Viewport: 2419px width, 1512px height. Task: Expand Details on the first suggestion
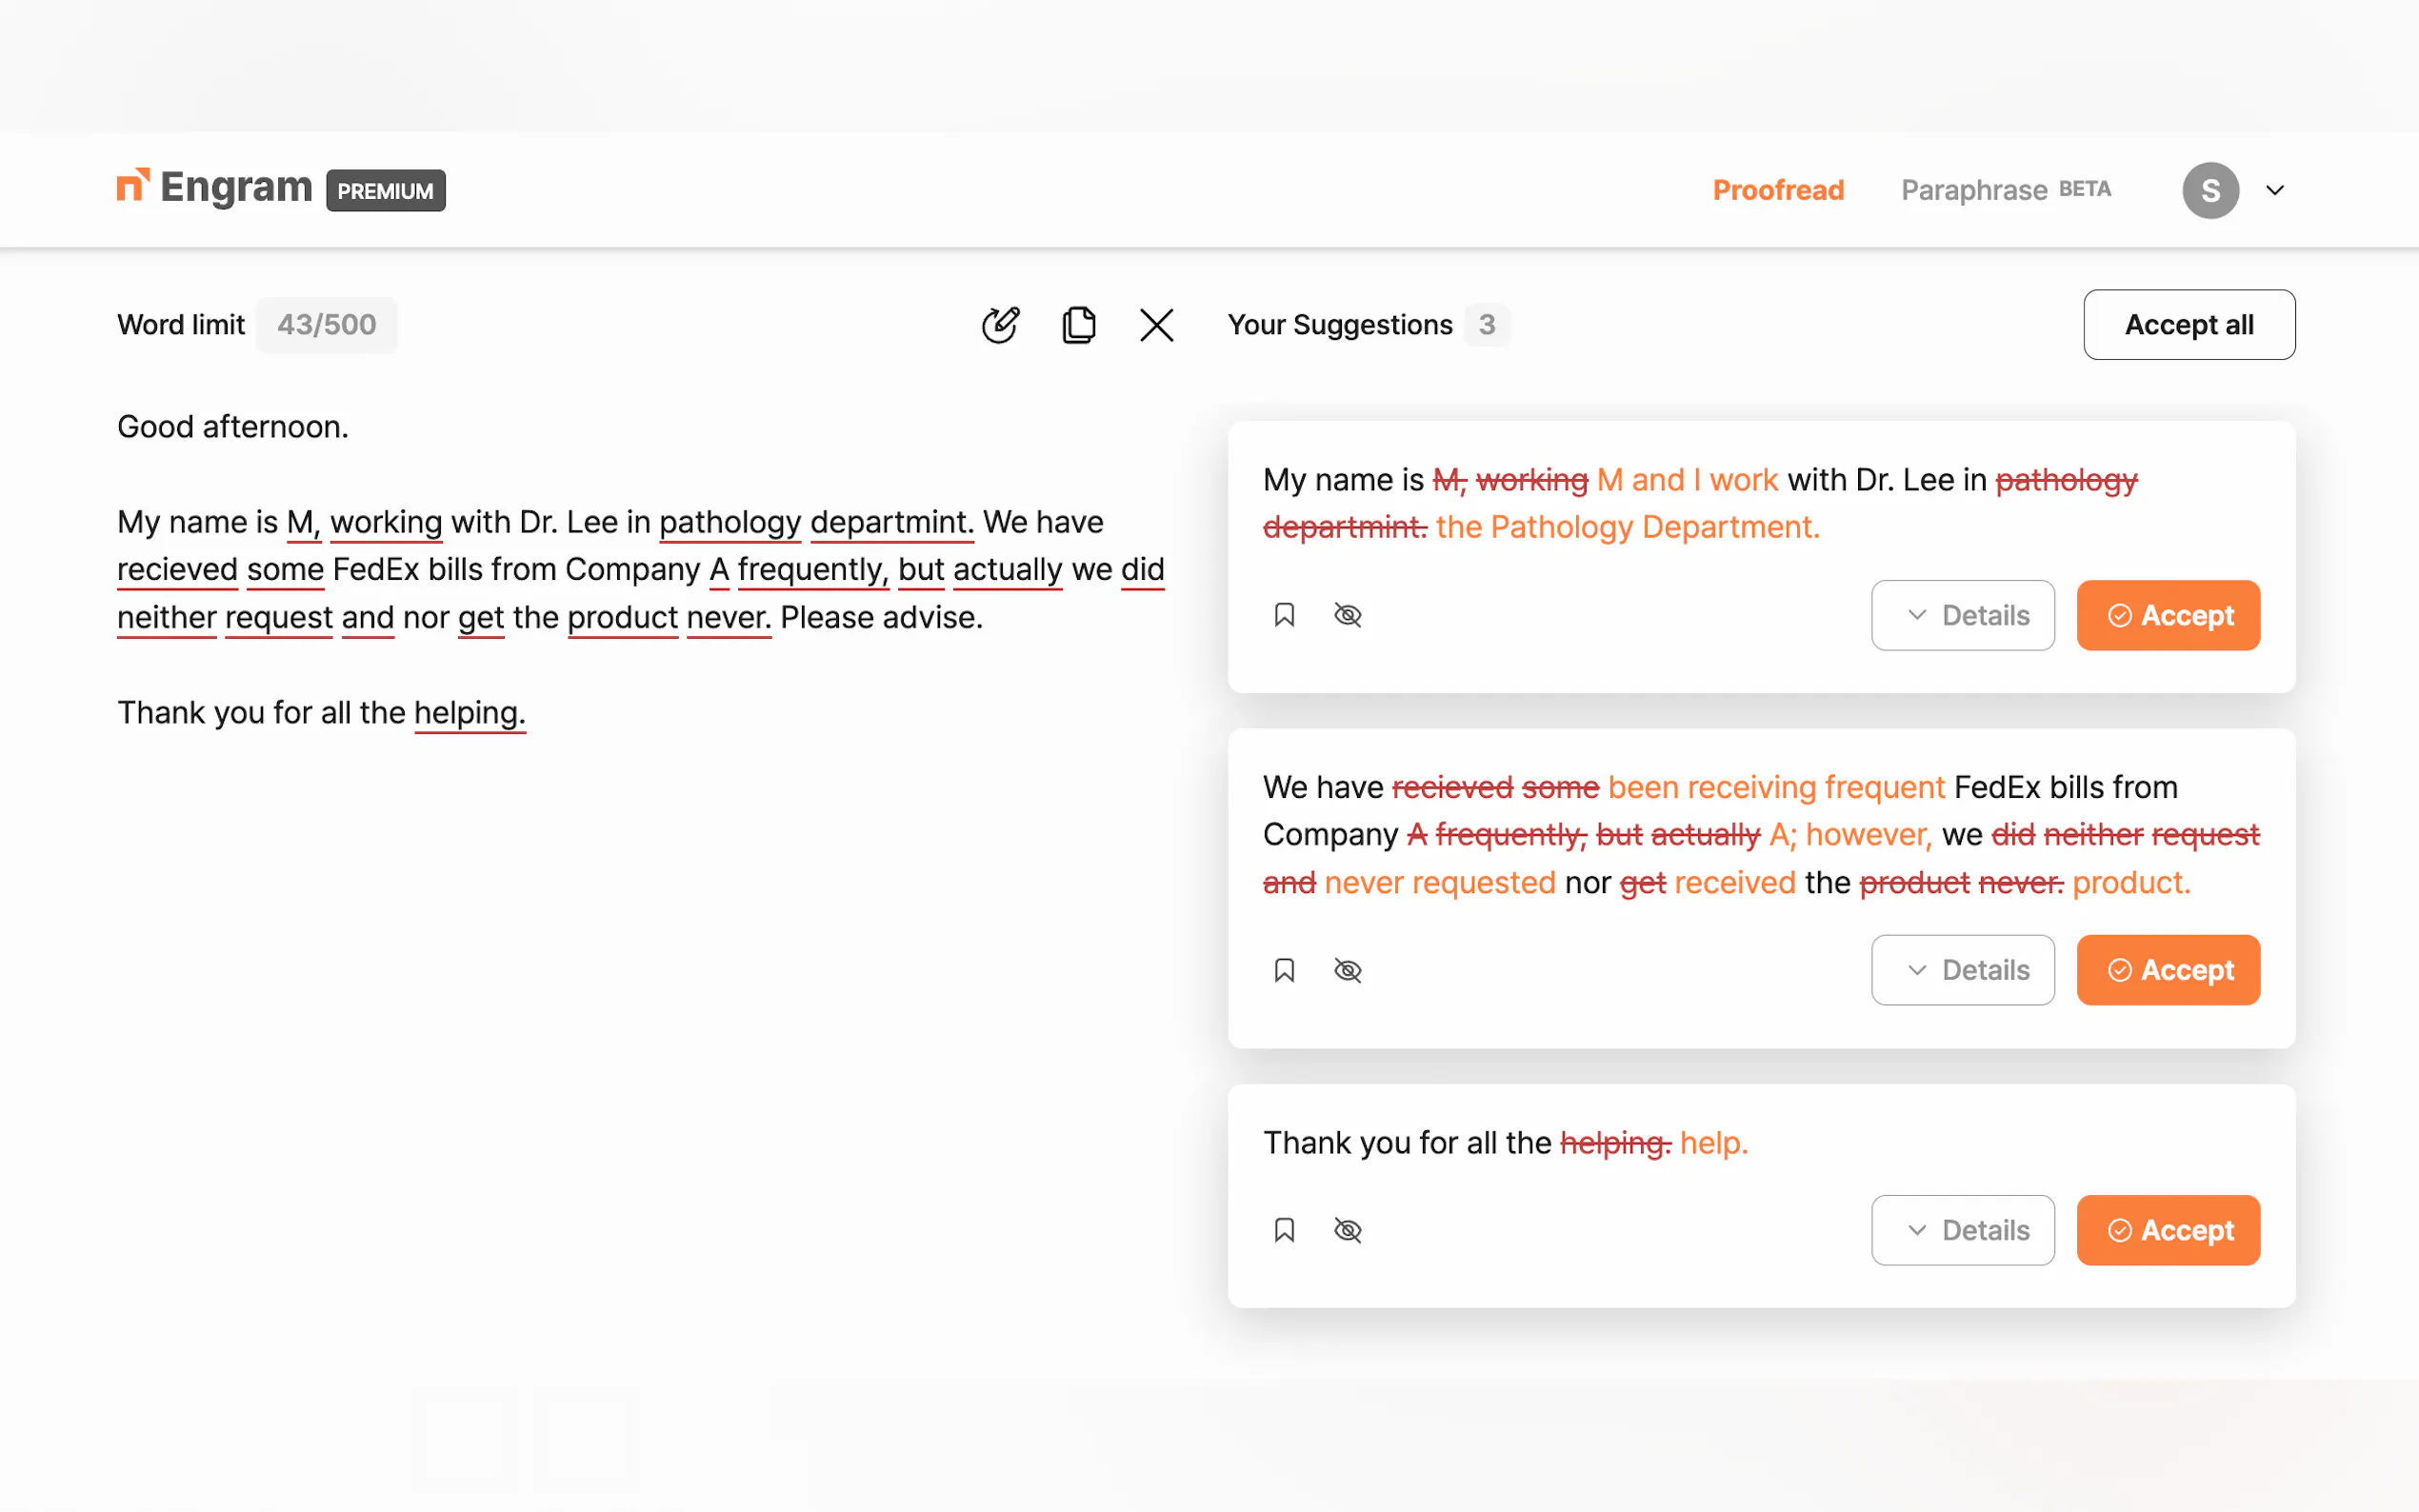pos(1962,615)
